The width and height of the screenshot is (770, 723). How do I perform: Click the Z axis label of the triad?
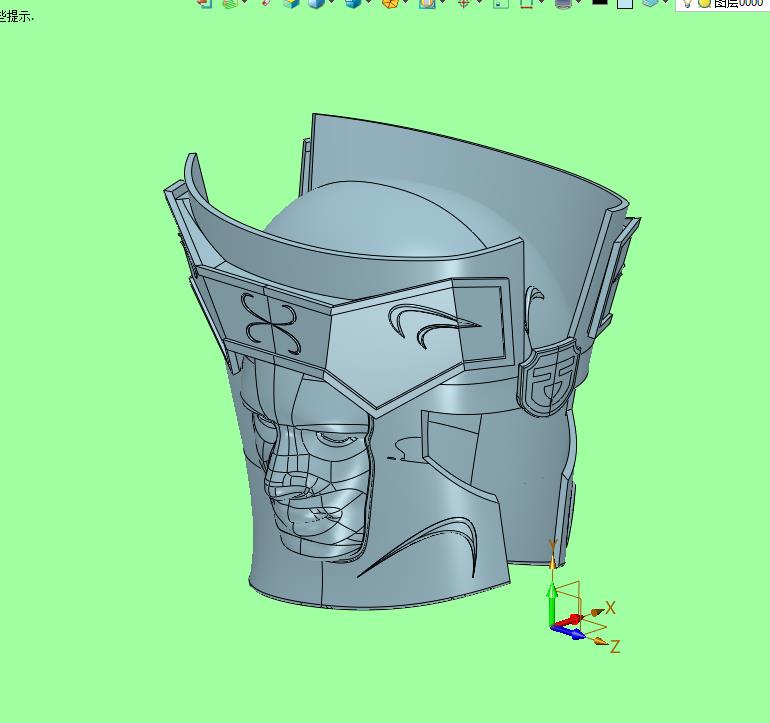615,646
